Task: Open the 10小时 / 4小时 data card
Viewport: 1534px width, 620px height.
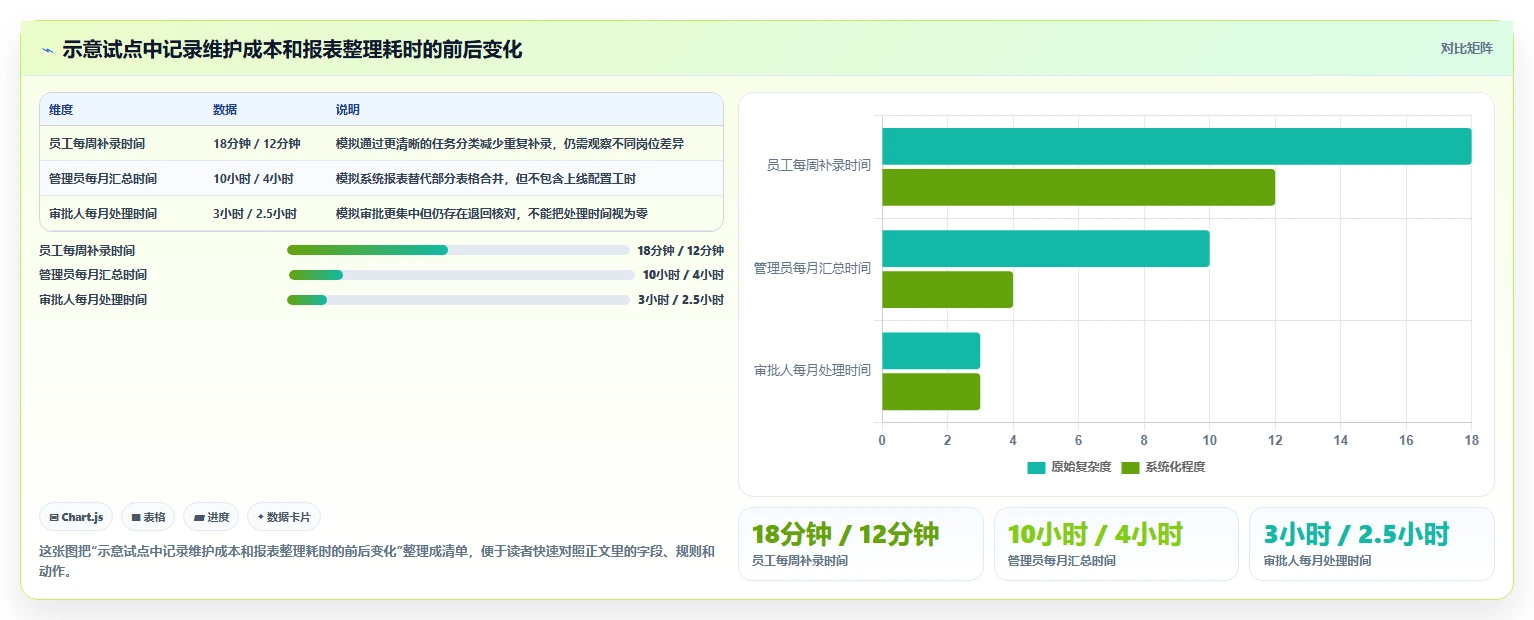Action: point(1116,544)
